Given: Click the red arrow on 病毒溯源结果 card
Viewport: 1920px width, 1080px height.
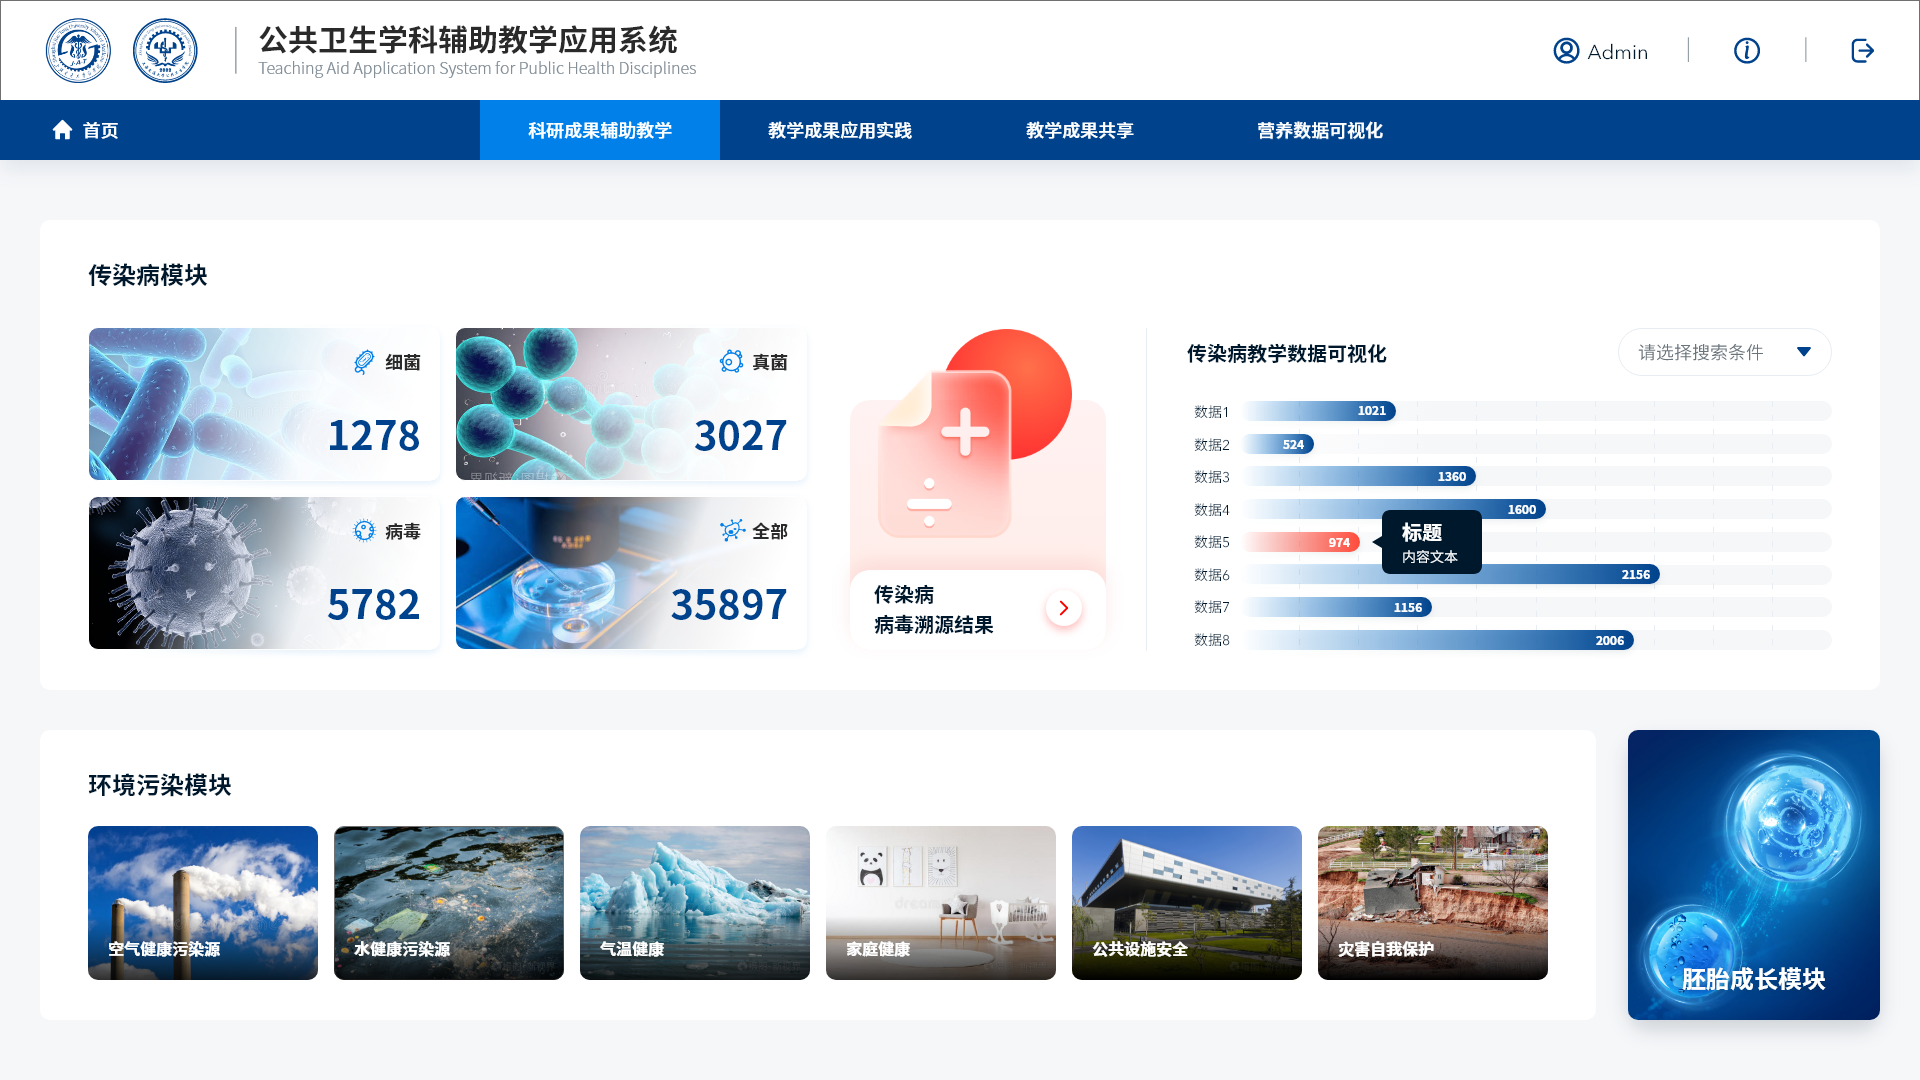Looking at the screenshot, I should [1064, 608].
